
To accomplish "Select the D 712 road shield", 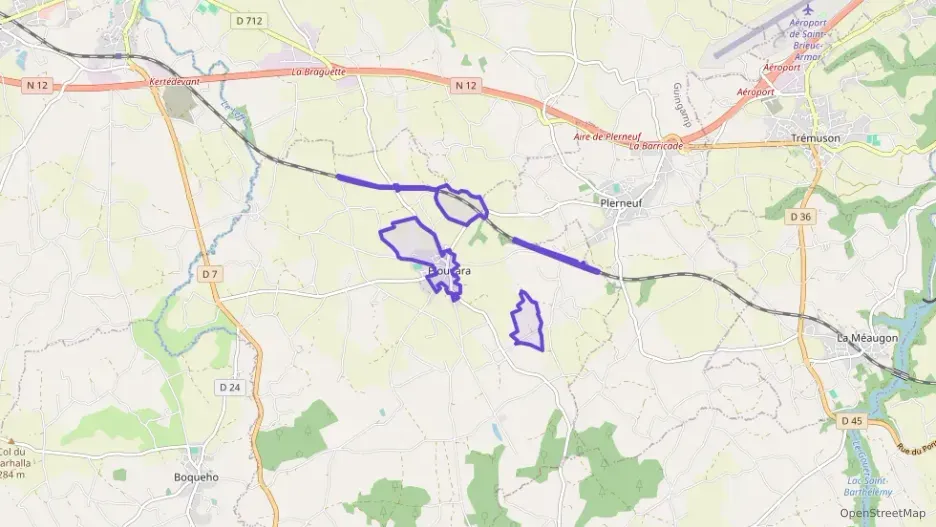I will coord(249,21).
